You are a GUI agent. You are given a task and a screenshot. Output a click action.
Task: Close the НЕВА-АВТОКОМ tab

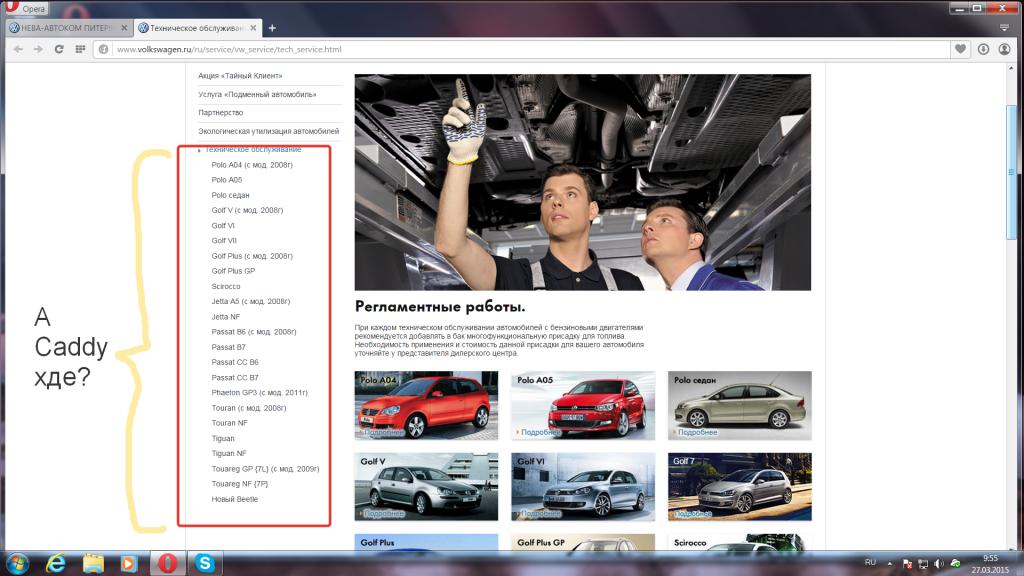(124, 28)
